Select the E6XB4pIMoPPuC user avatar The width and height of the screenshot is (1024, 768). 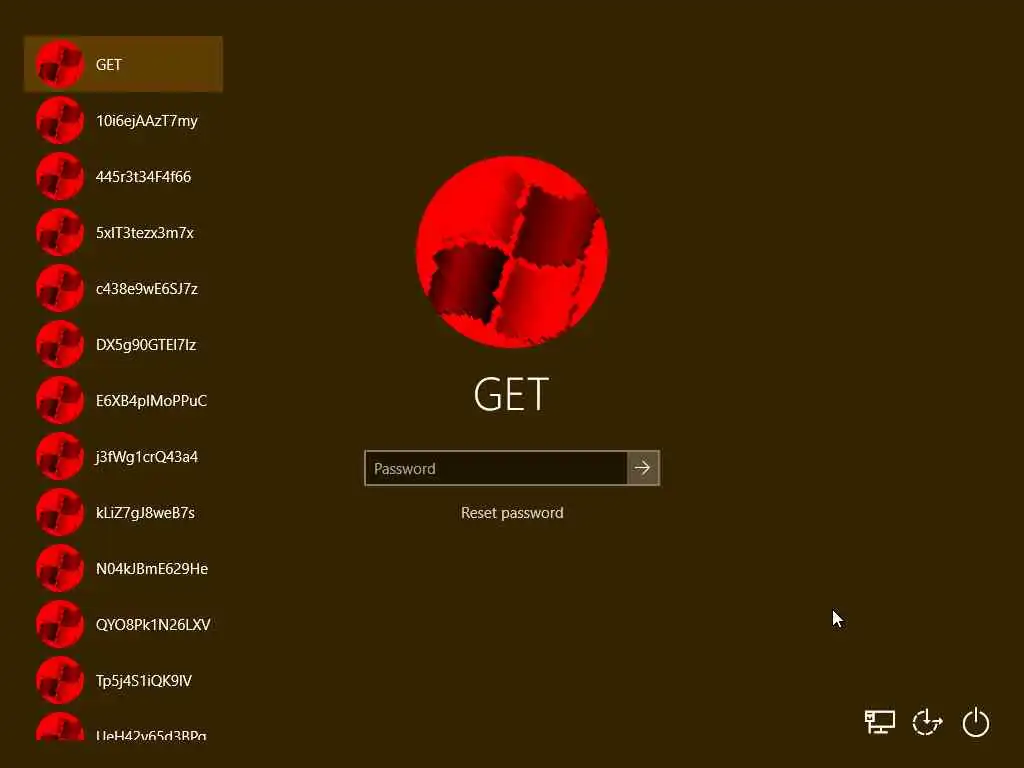tap(59, 400)
